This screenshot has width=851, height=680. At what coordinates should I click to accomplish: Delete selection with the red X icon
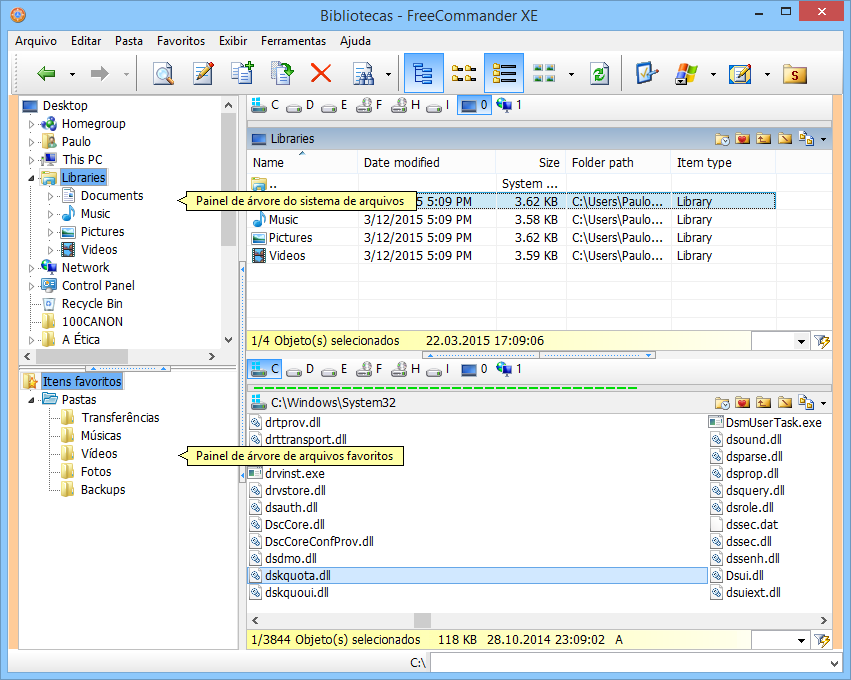tap(321, 73)
